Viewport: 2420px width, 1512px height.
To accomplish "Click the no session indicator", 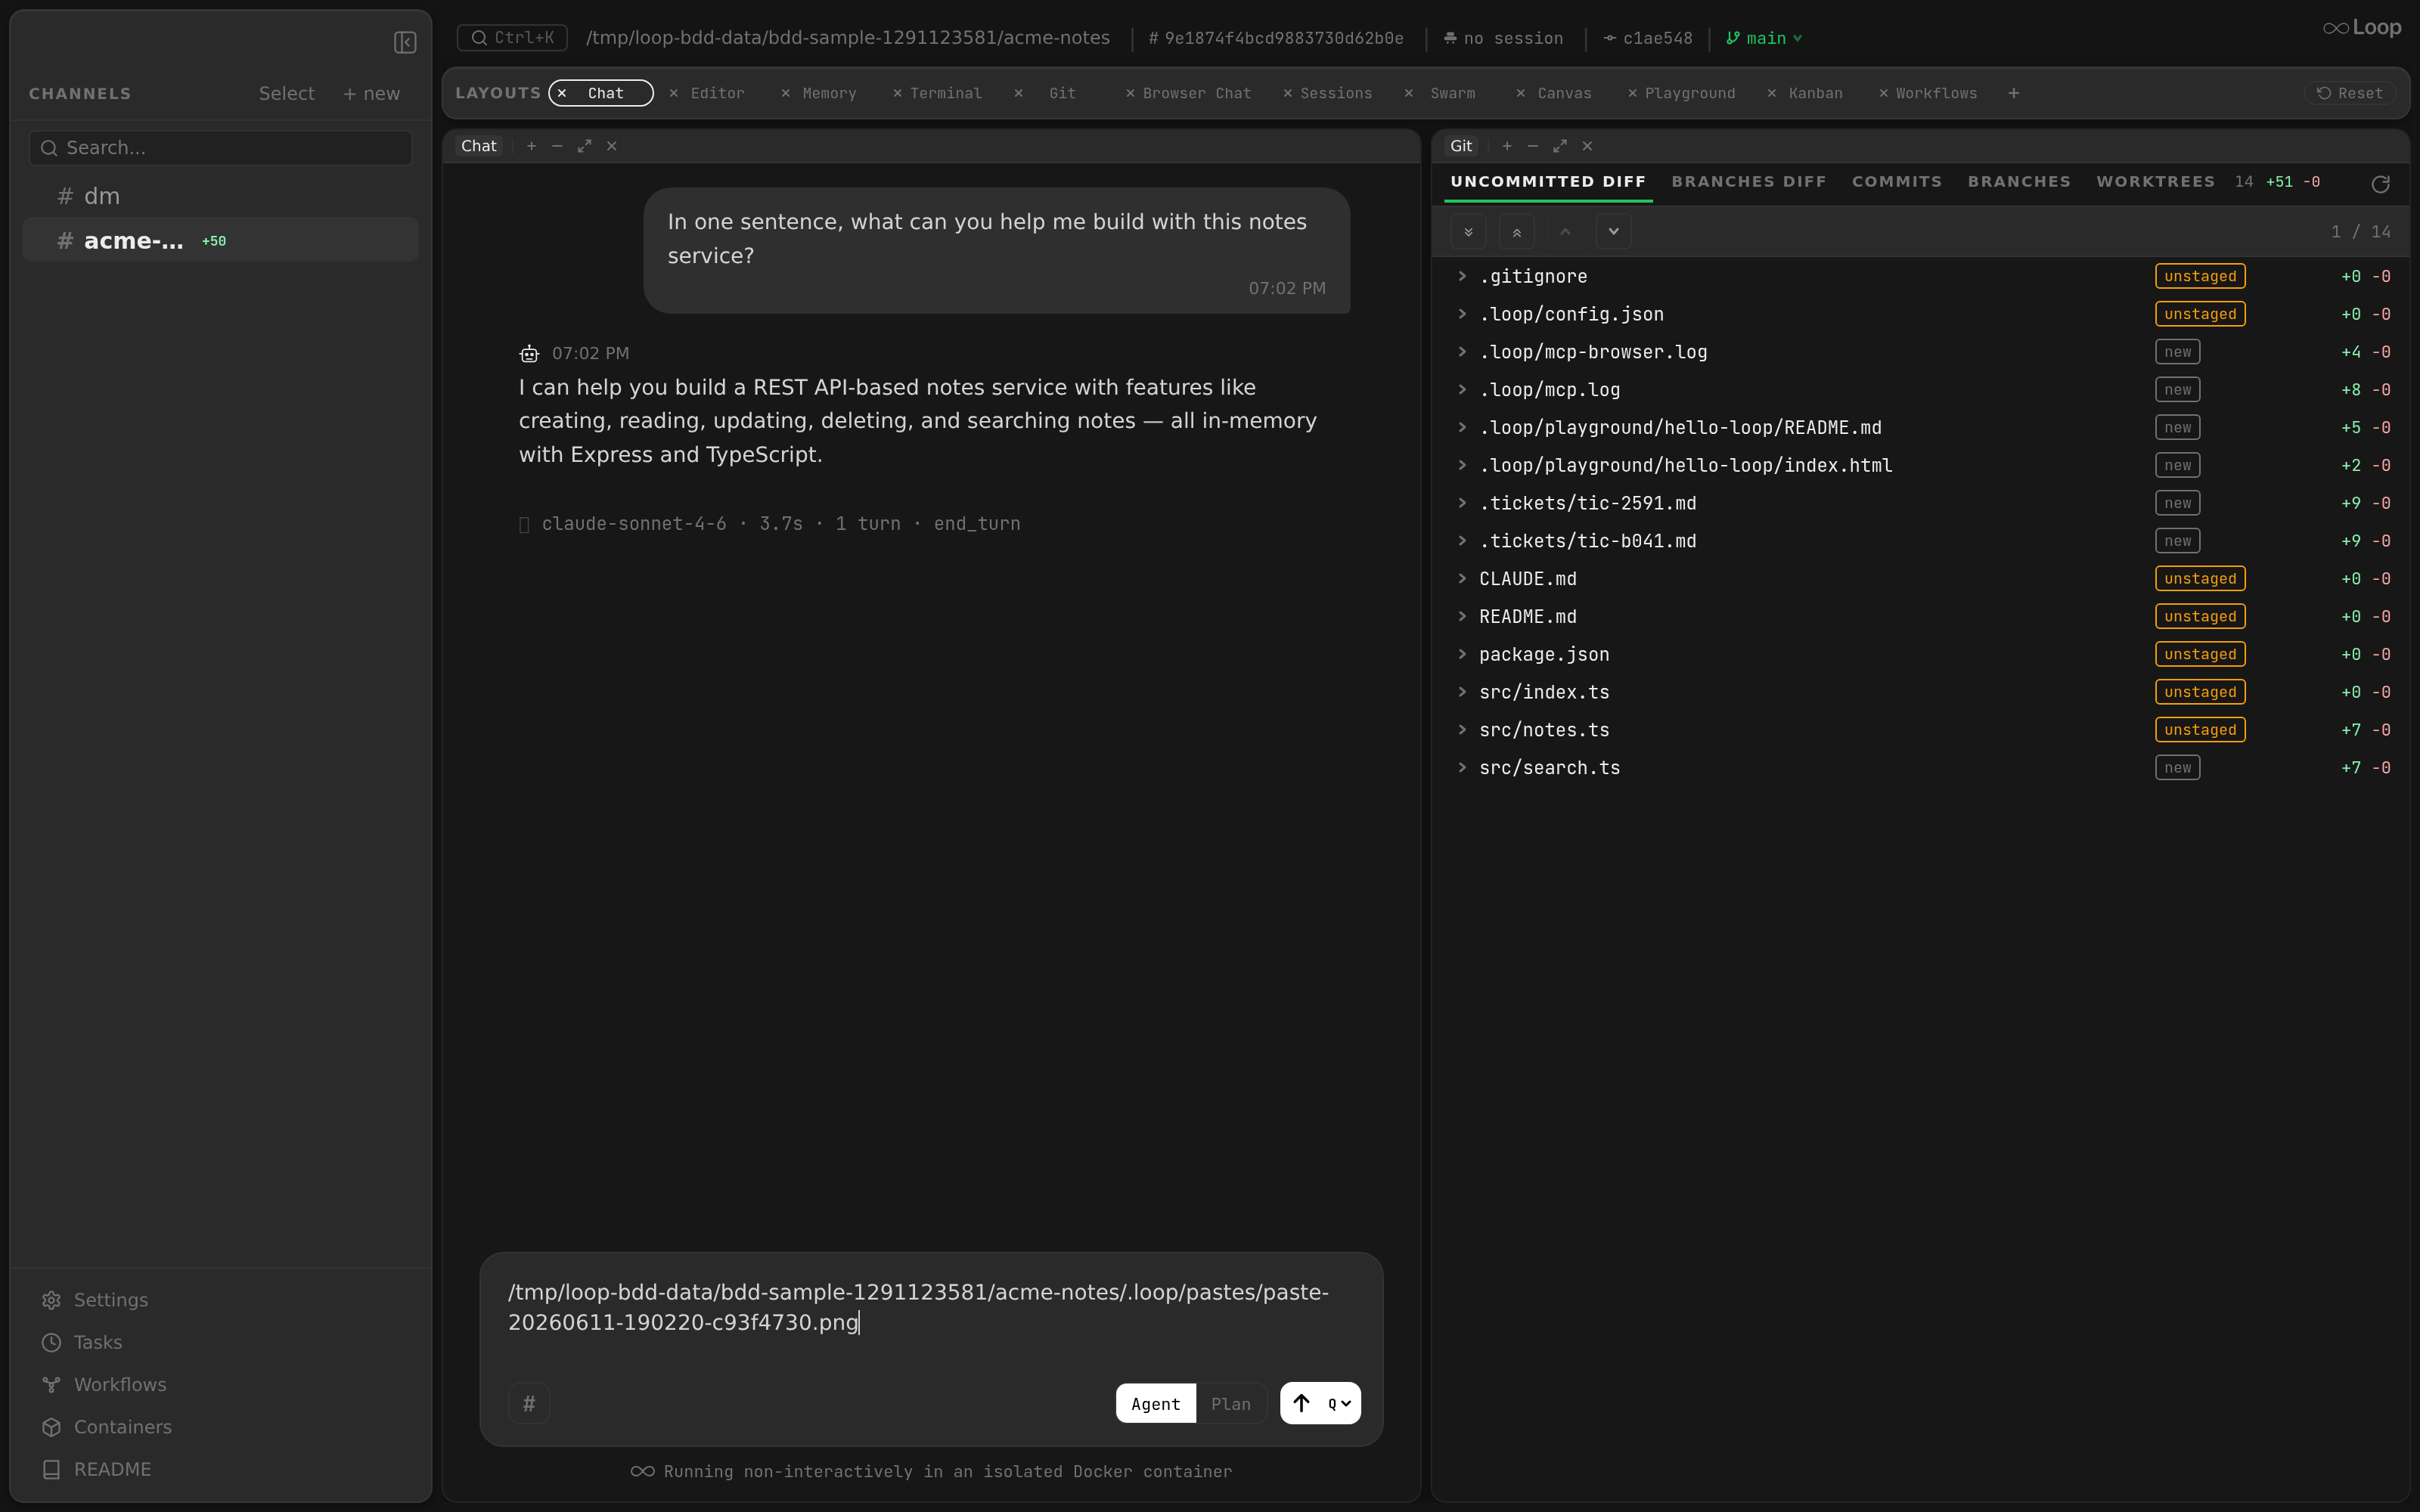I will (1503, 38).
